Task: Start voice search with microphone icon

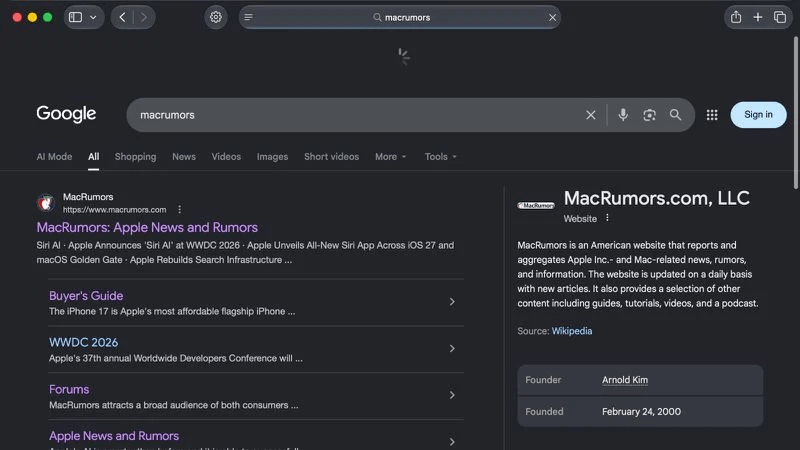Action: pyautogui.click(x=623, y=115)
